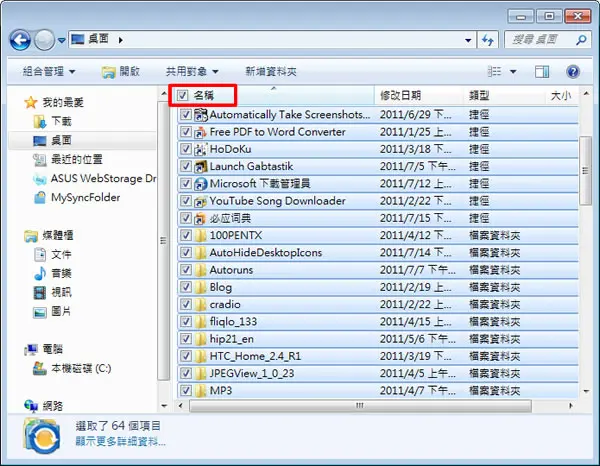Toggle the preview pane icon
Image resolution: width=600 pixels, height=466 pixels.
coord(541,72)
